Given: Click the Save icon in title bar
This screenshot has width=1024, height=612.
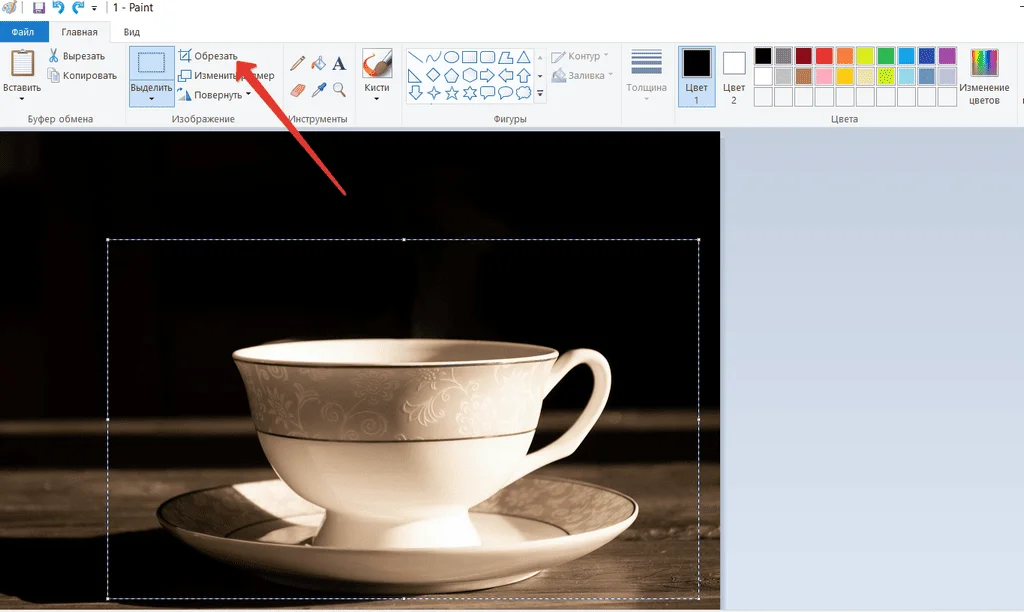Looking at the screenshot, I should click(x=39, y=8).
